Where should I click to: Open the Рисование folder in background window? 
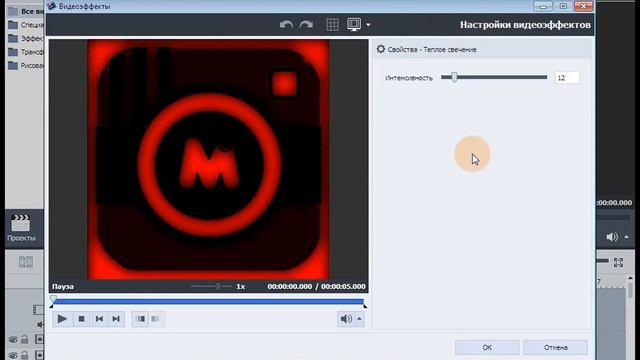26,65
